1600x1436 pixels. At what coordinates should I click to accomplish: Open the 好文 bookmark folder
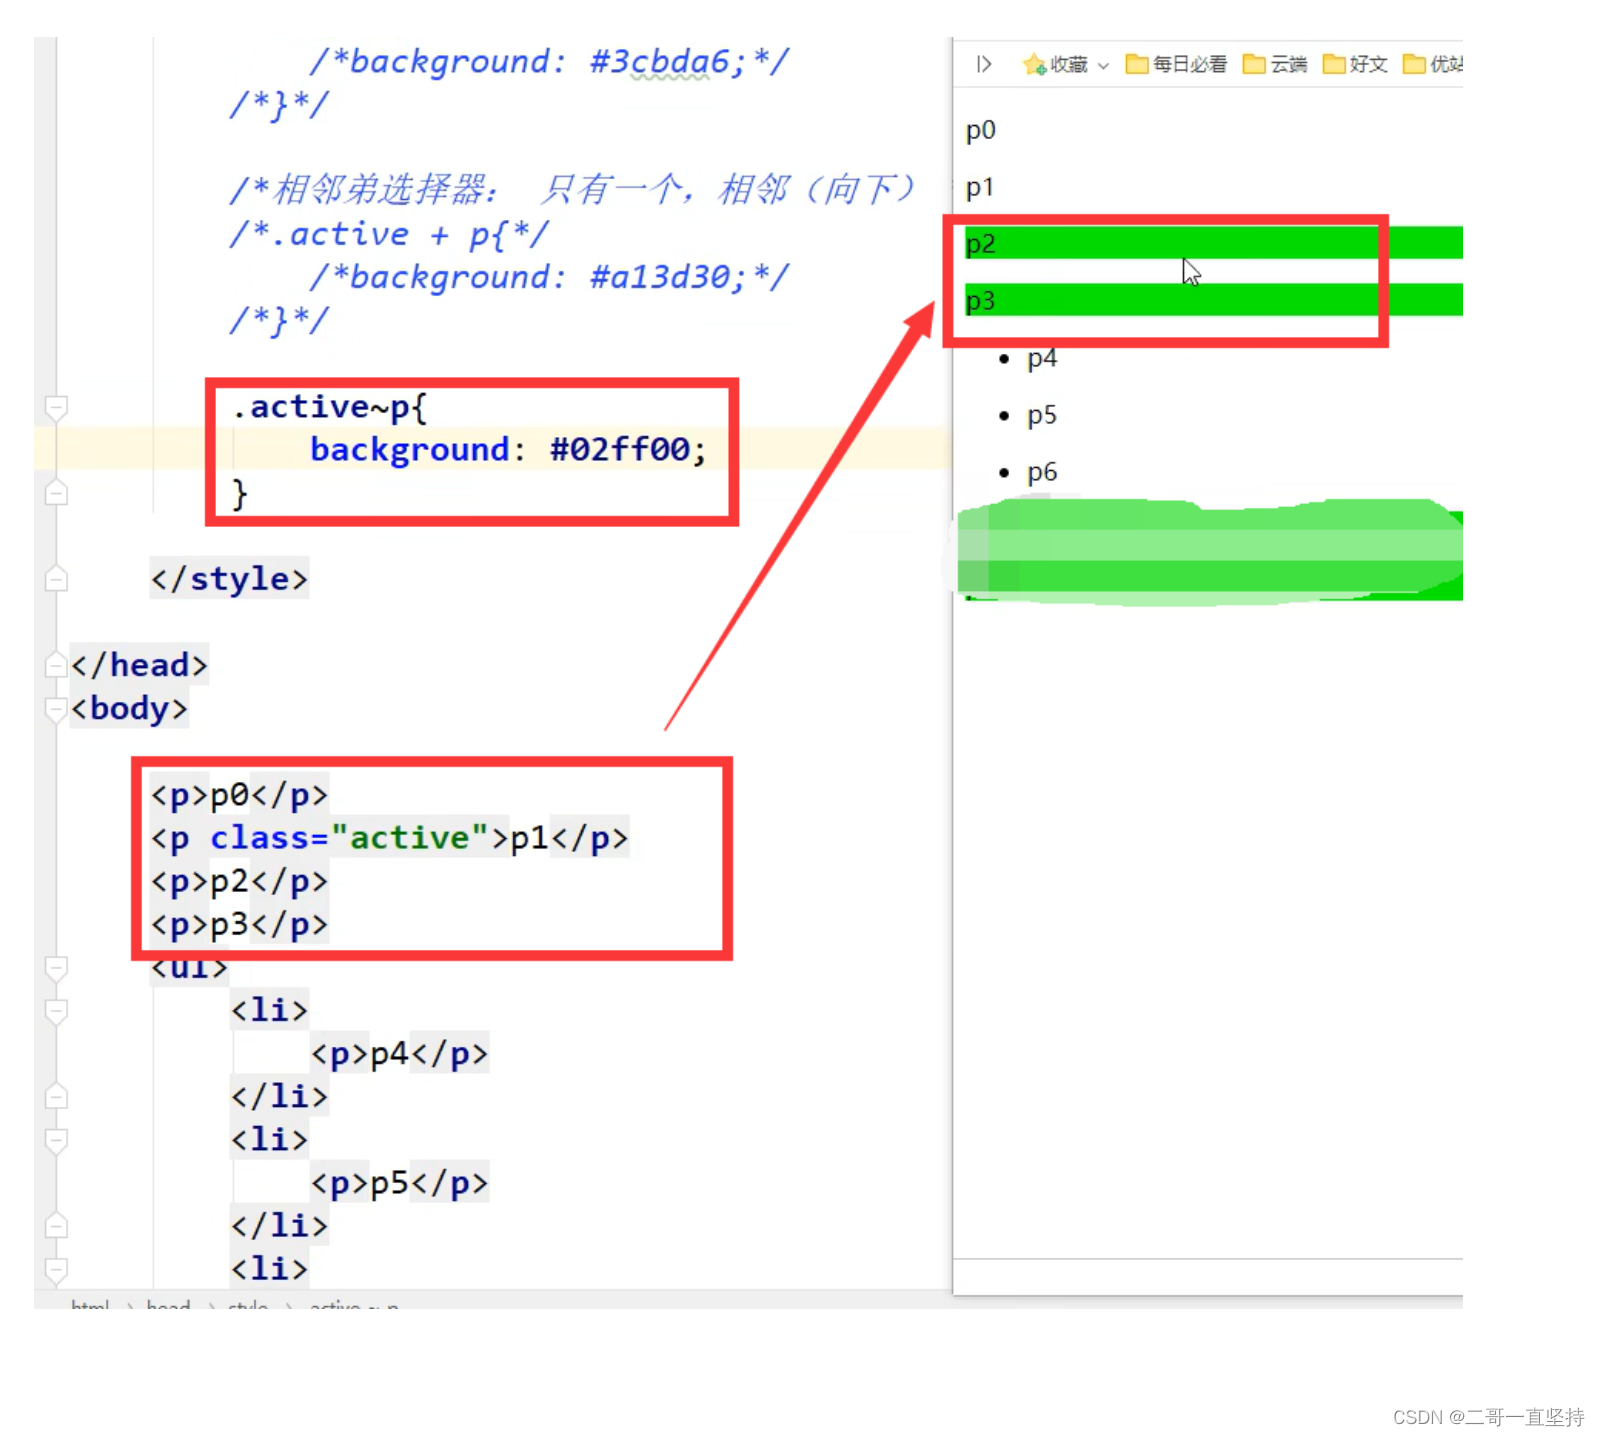pos(1355,64)
